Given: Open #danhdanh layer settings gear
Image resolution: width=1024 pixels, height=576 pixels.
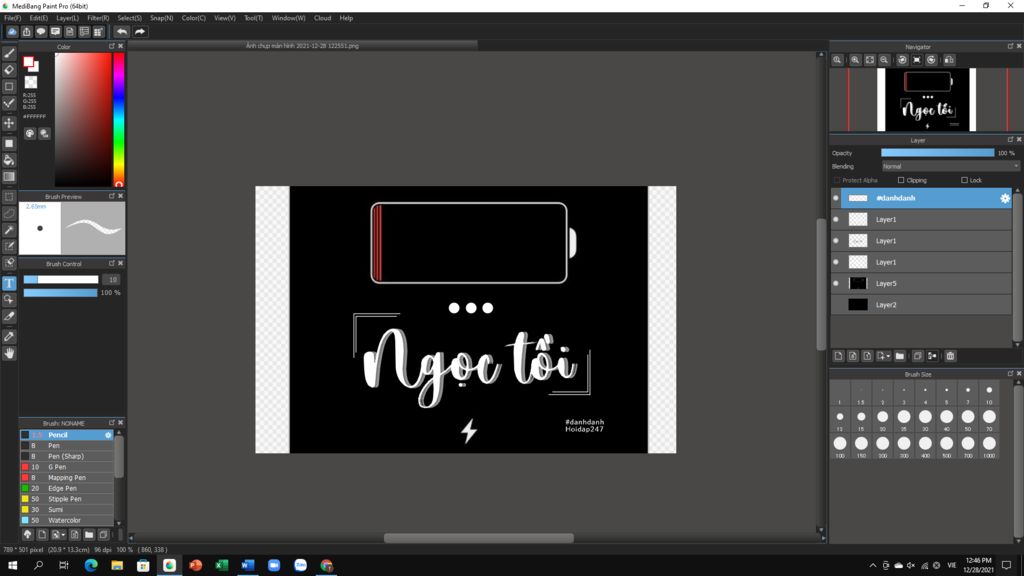Looking at the screenshot, I should pos(1004,198).
